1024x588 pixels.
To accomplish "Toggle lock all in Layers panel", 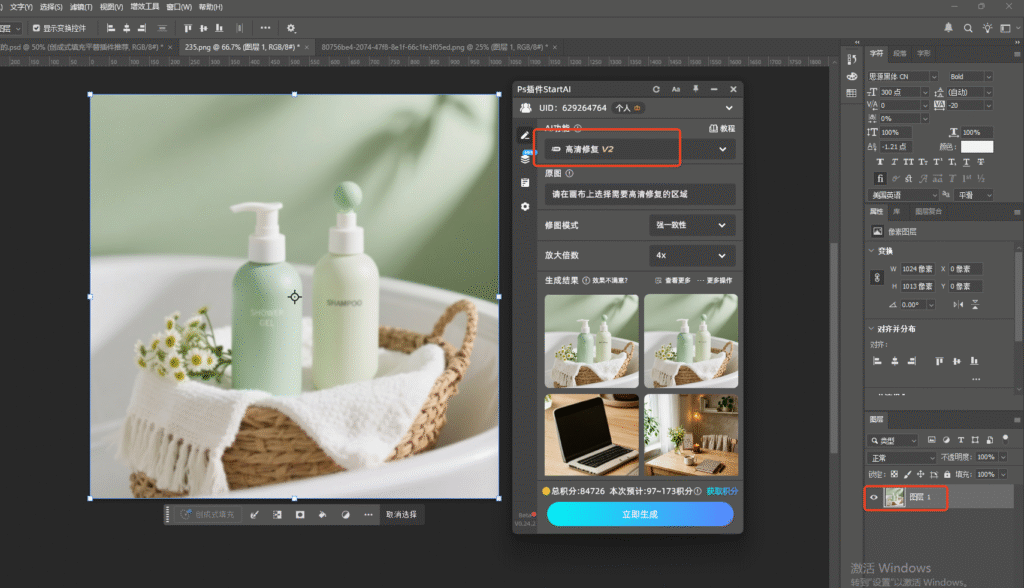I will pyautogui.click(x=947, y=474).
